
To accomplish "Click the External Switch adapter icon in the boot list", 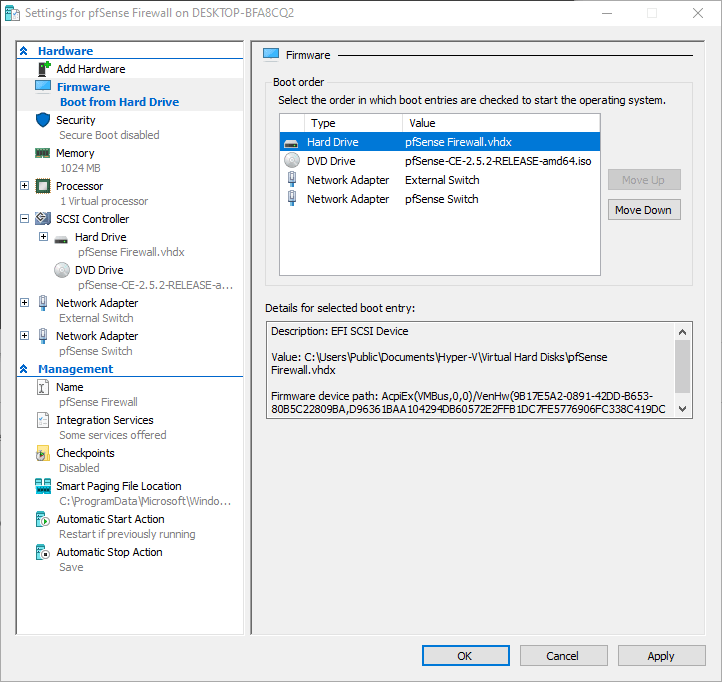I will [292, 179].
